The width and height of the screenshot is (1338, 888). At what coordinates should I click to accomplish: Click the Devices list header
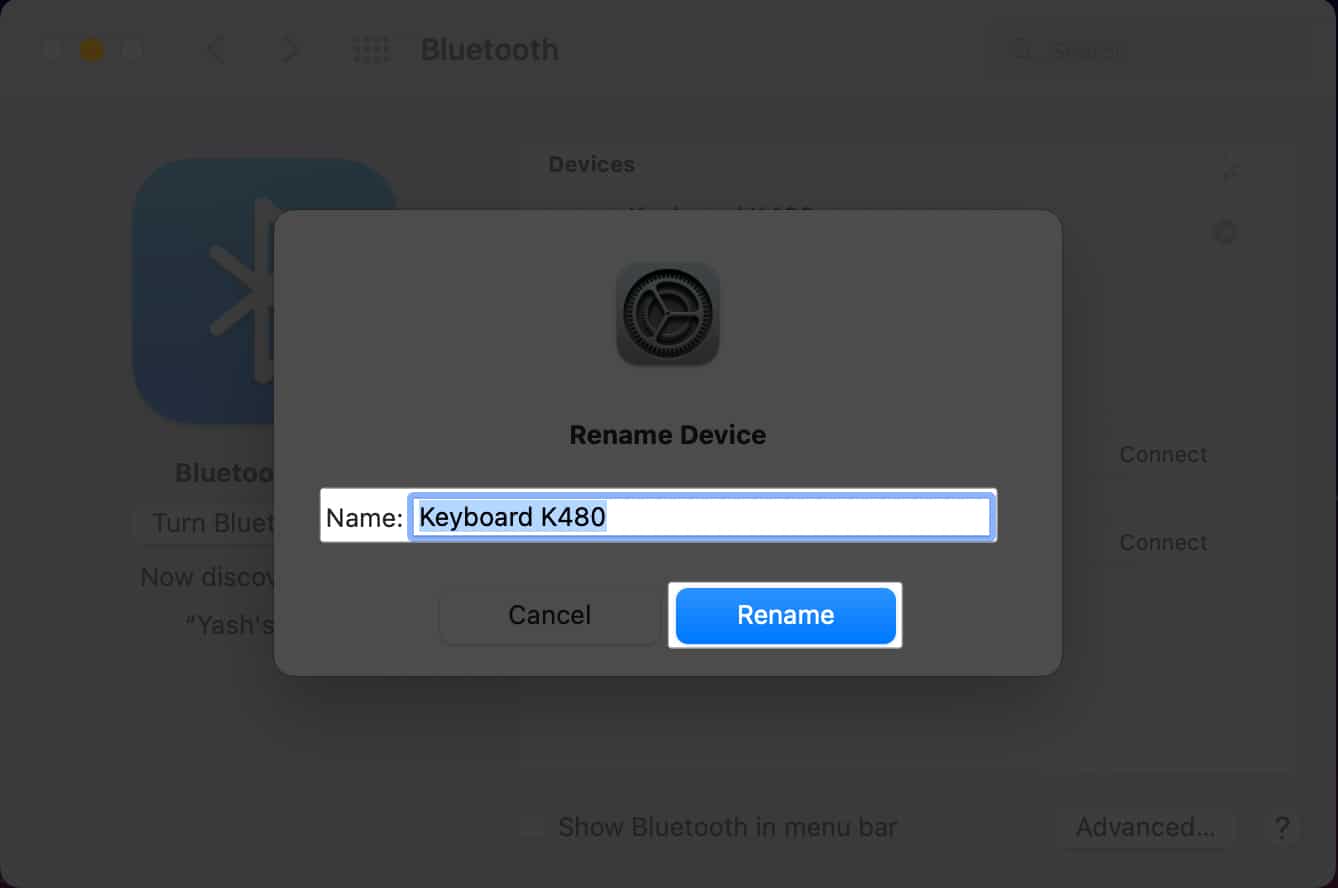coord(592,164)
